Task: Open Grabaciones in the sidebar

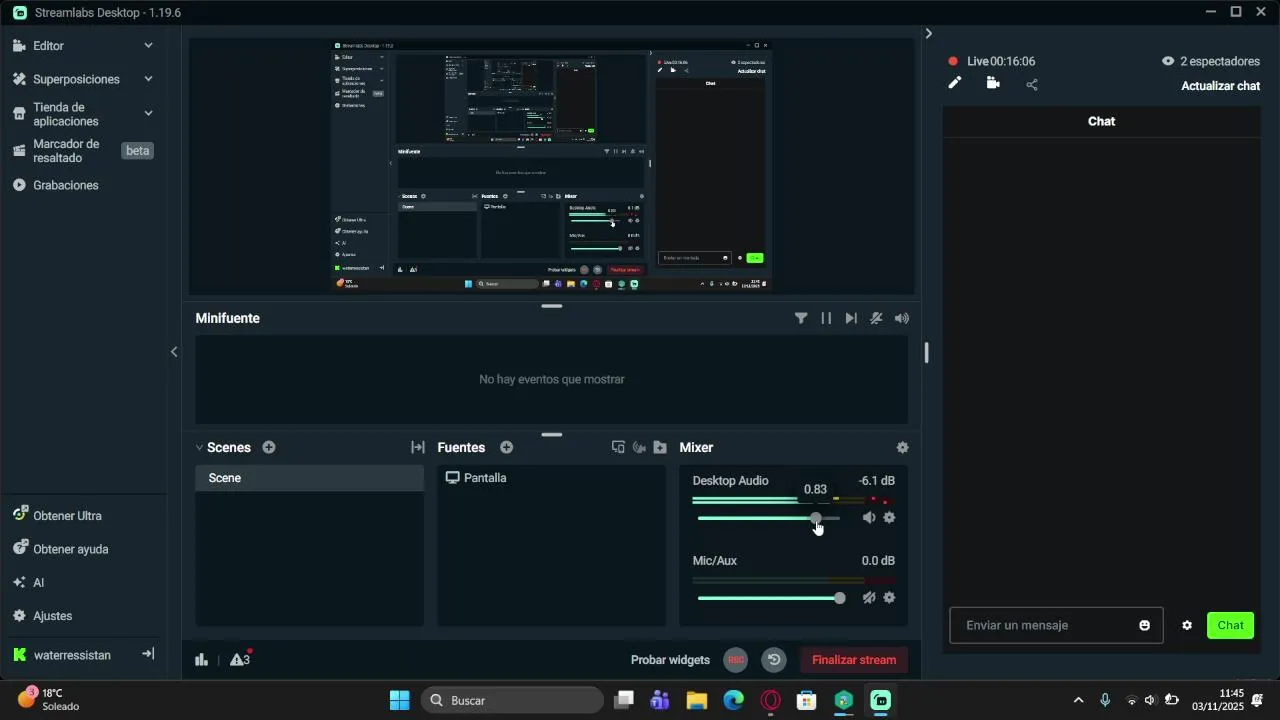Action: pos(66,185)
